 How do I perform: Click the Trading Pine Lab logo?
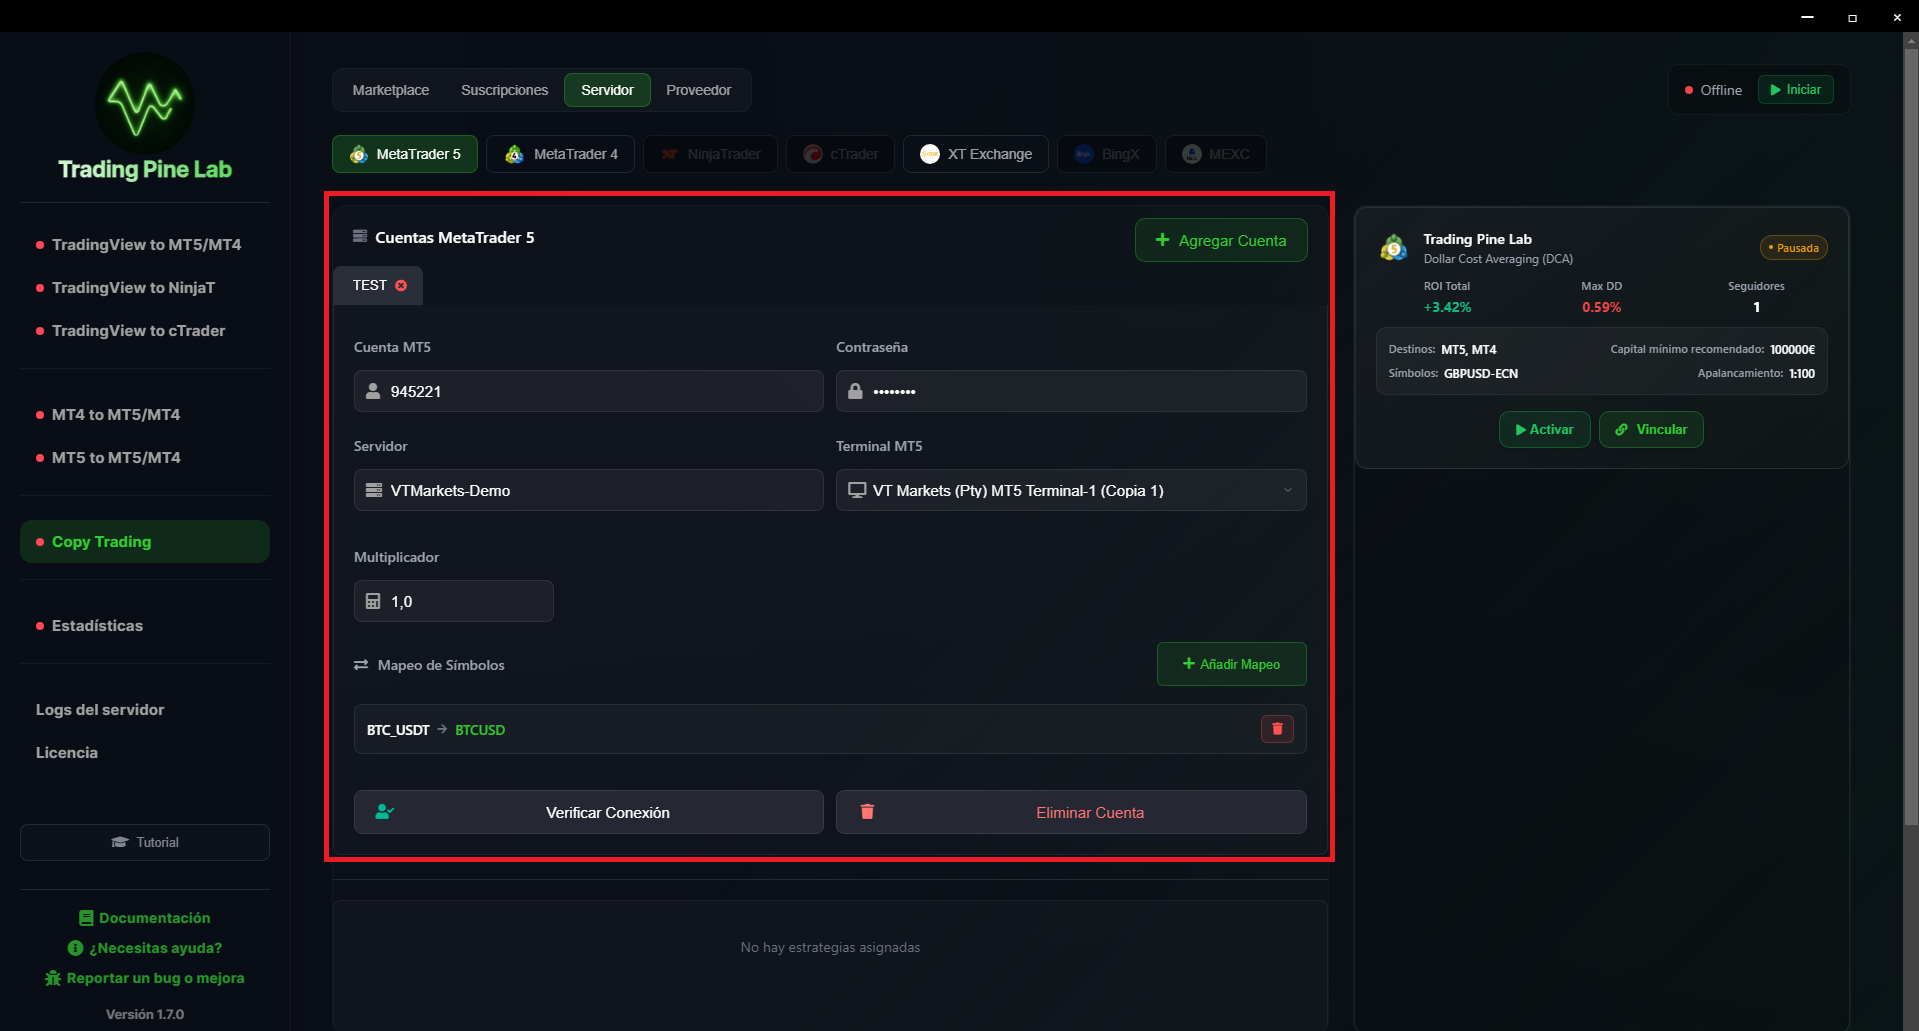(x=144, y=103)
